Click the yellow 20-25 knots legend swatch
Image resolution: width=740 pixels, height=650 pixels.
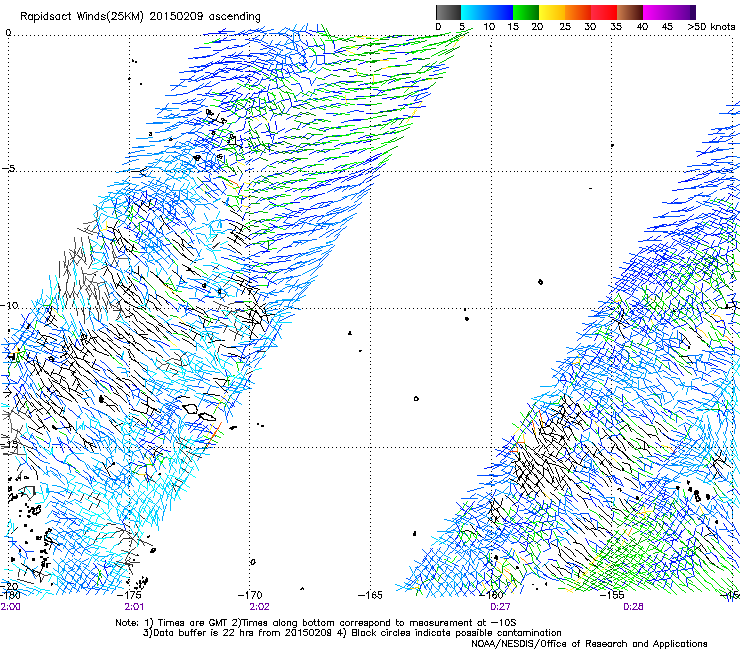552,12
